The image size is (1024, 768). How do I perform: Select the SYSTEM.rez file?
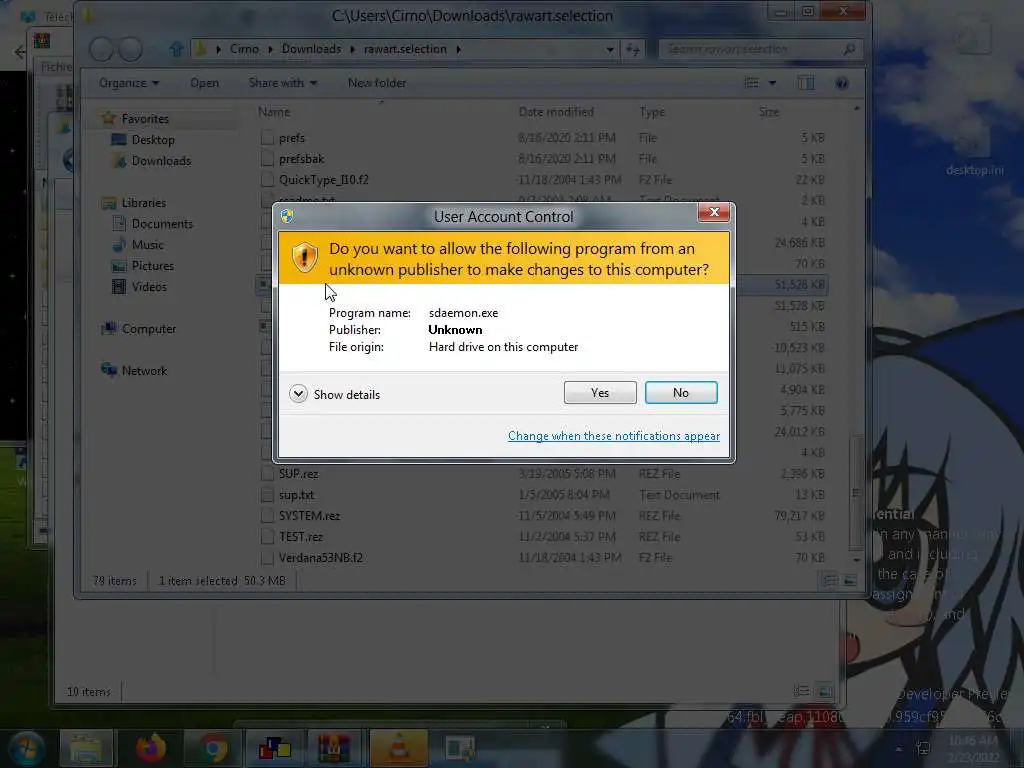point(309,516)
